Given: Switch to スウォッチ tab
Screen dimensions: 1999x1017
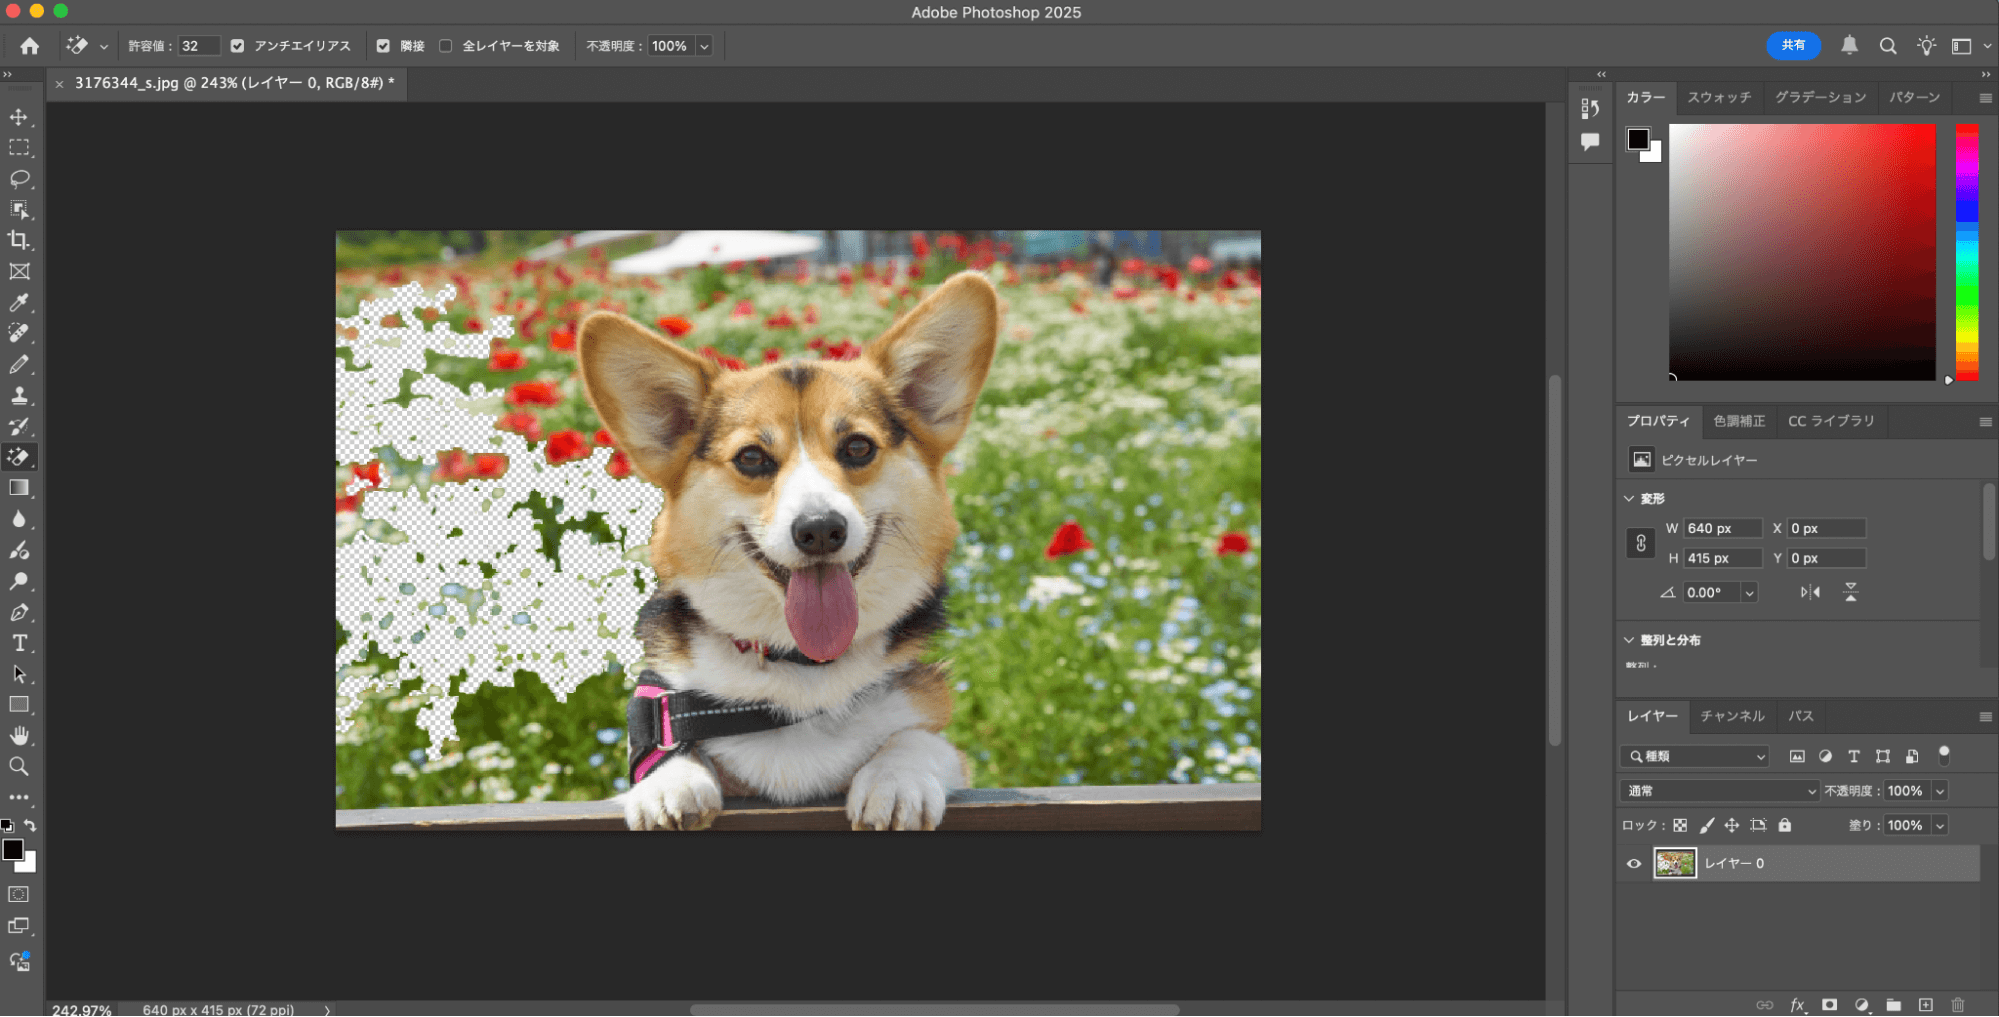Looking at the screenshot, I should [1720, 97].
